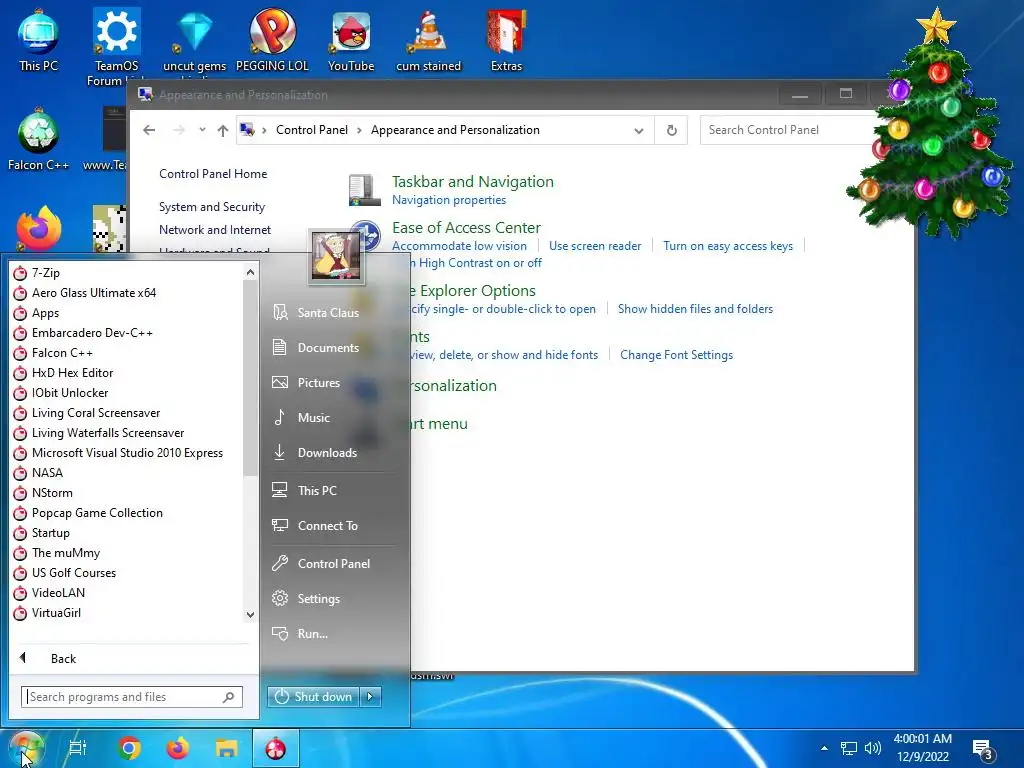The height and width of the screenshot is (768, 1024).
Task: Click the programs list scroll-down arrow
Action: tap(250, 615)
